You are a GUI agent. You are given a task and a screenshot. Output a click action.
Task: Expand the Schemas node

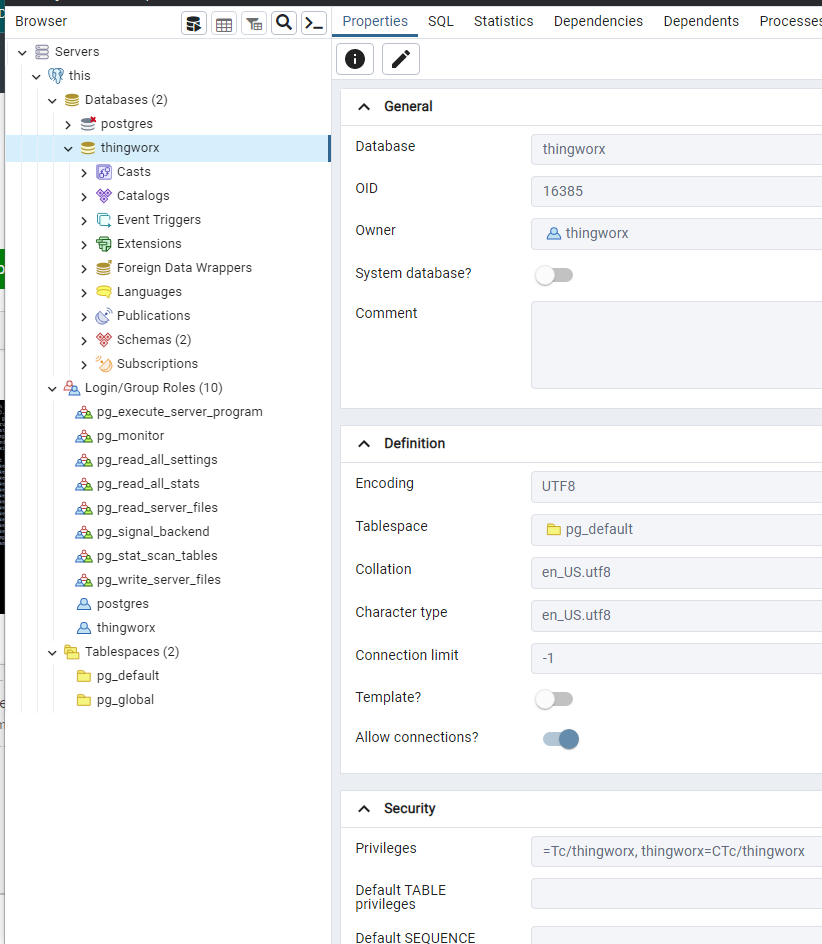click(x=84, y=339)
